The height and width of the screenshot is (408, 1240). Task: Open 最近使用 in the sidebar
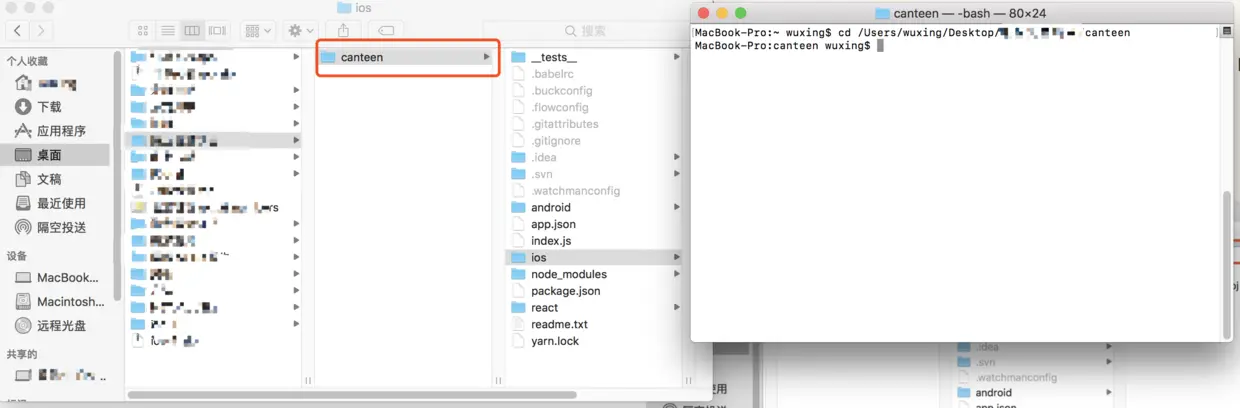[x=62, y=203]
